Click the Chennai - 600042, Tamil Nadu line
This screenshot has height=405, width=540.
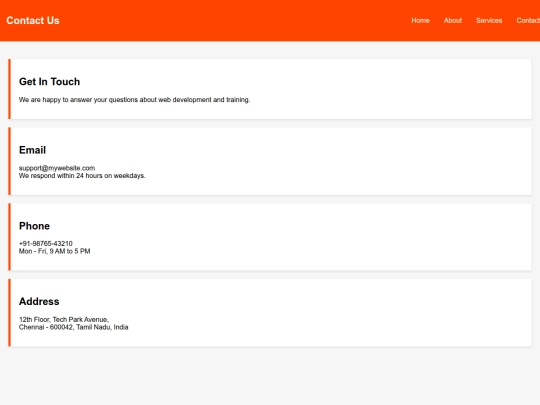(x=73, y=327)
